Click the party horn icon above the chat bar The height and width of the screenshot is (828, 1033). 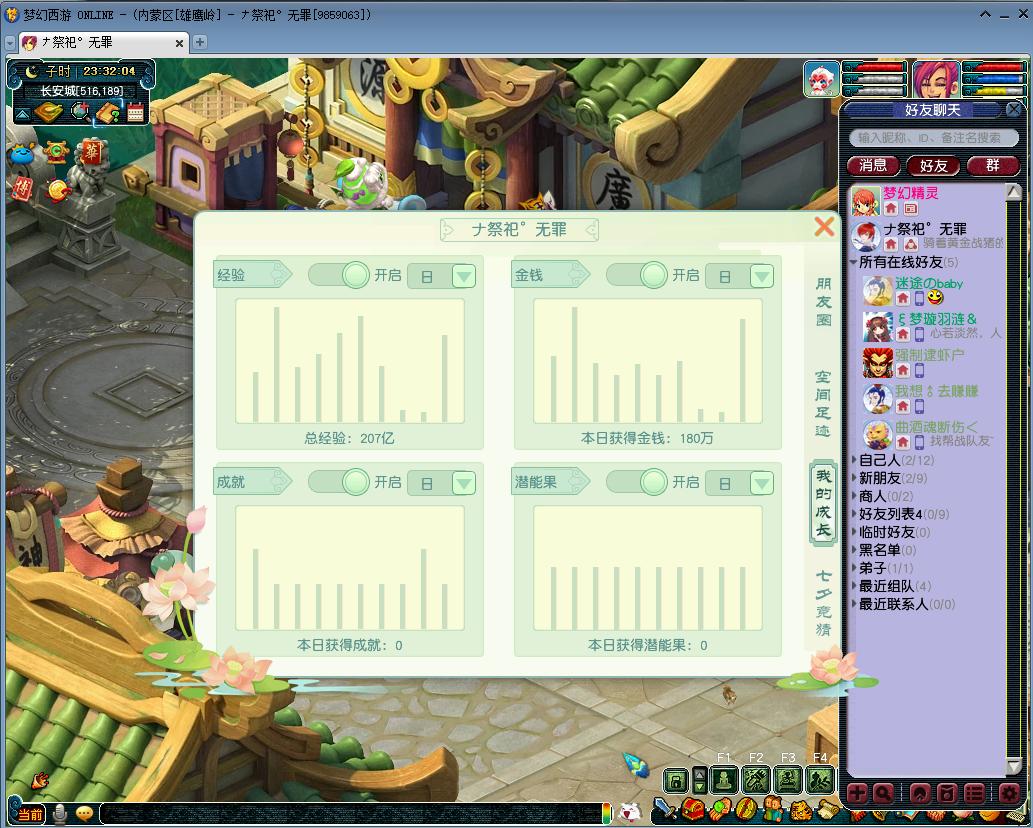point(40,781)
